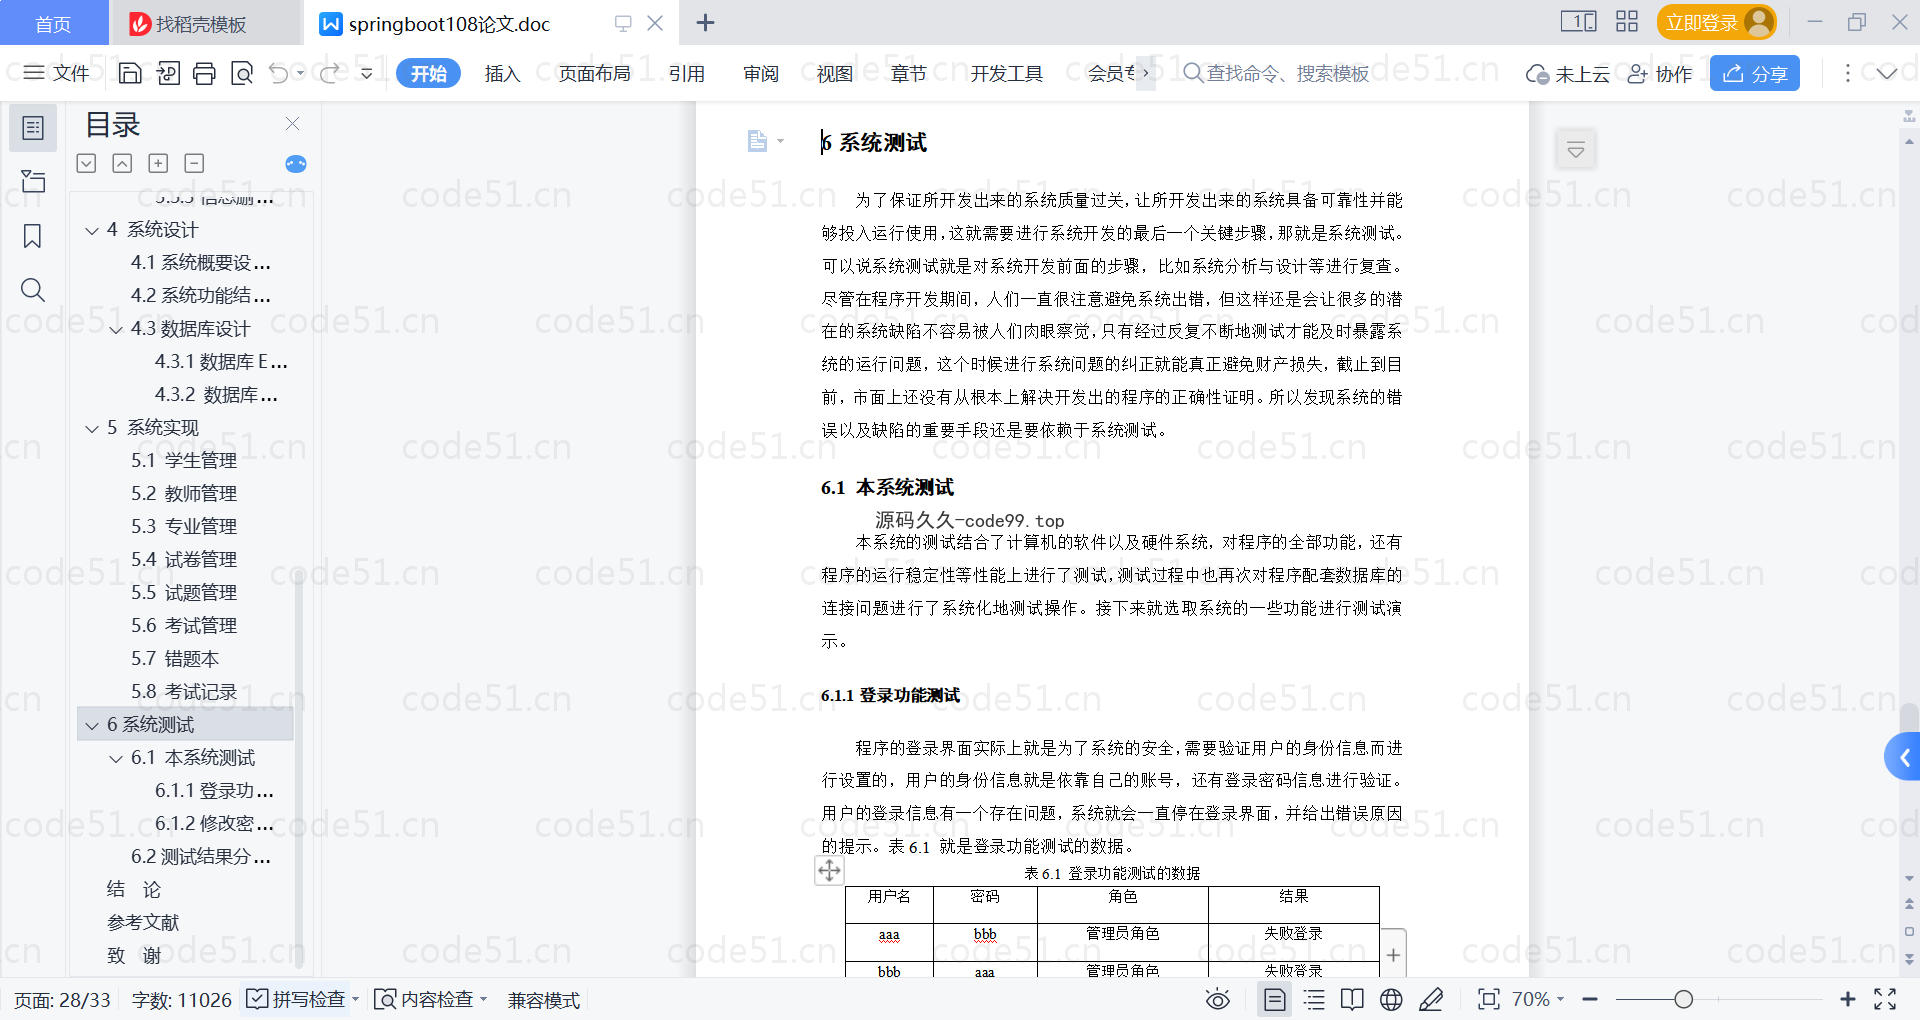Click the document page icon beside heading

[x=757, y=141]
